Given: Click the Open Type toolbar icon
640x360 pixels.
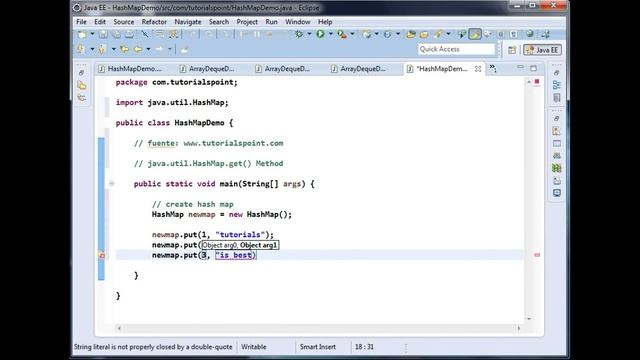Looking at the screenshot, I should point(411,35).
